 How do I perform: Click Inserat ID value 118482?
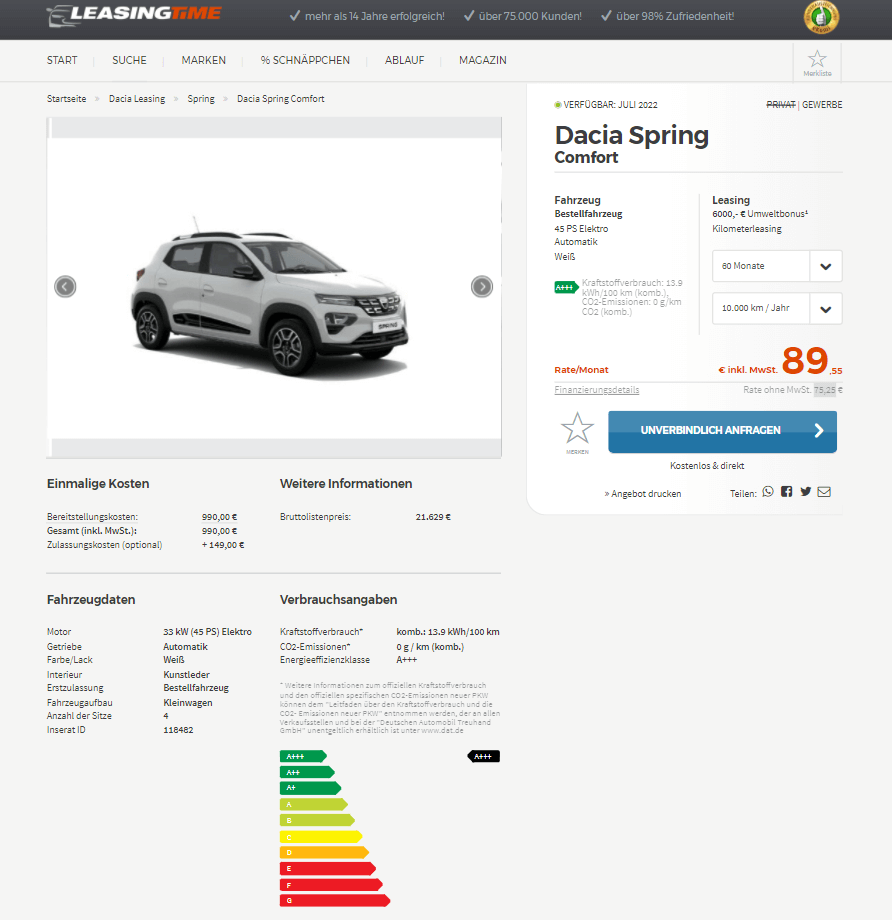click(x=178, y=730)
